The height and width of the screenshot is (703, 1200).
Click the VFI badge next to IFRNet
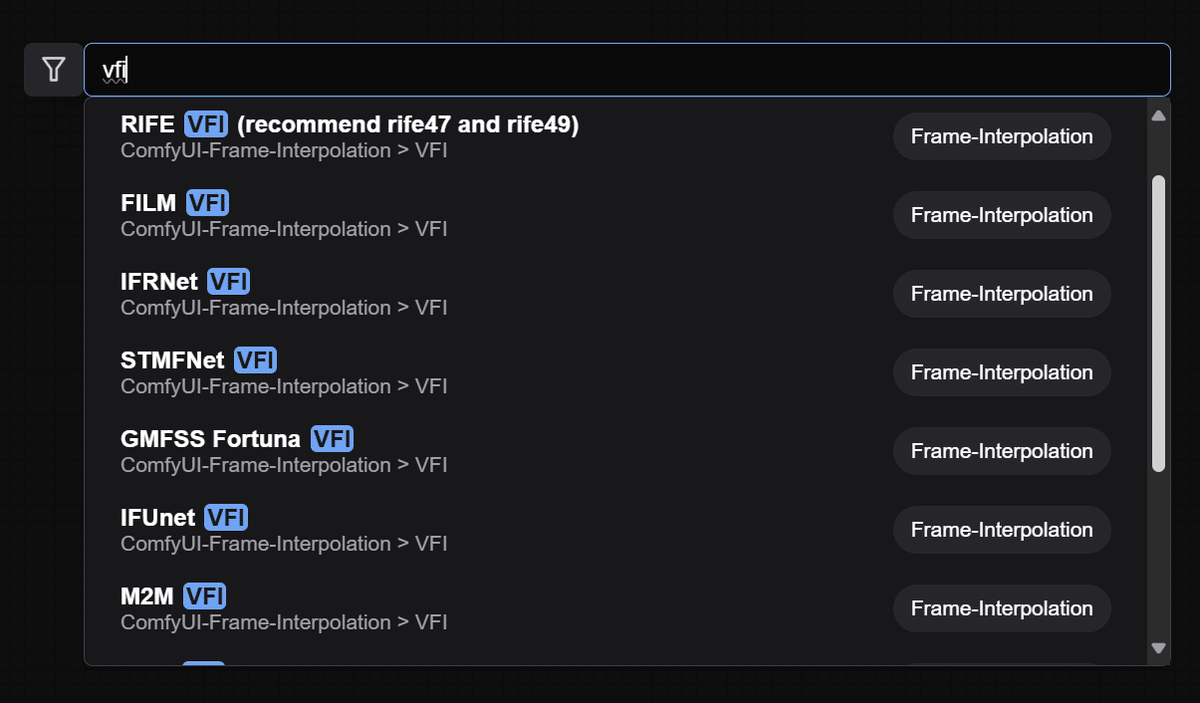point(228,281)
